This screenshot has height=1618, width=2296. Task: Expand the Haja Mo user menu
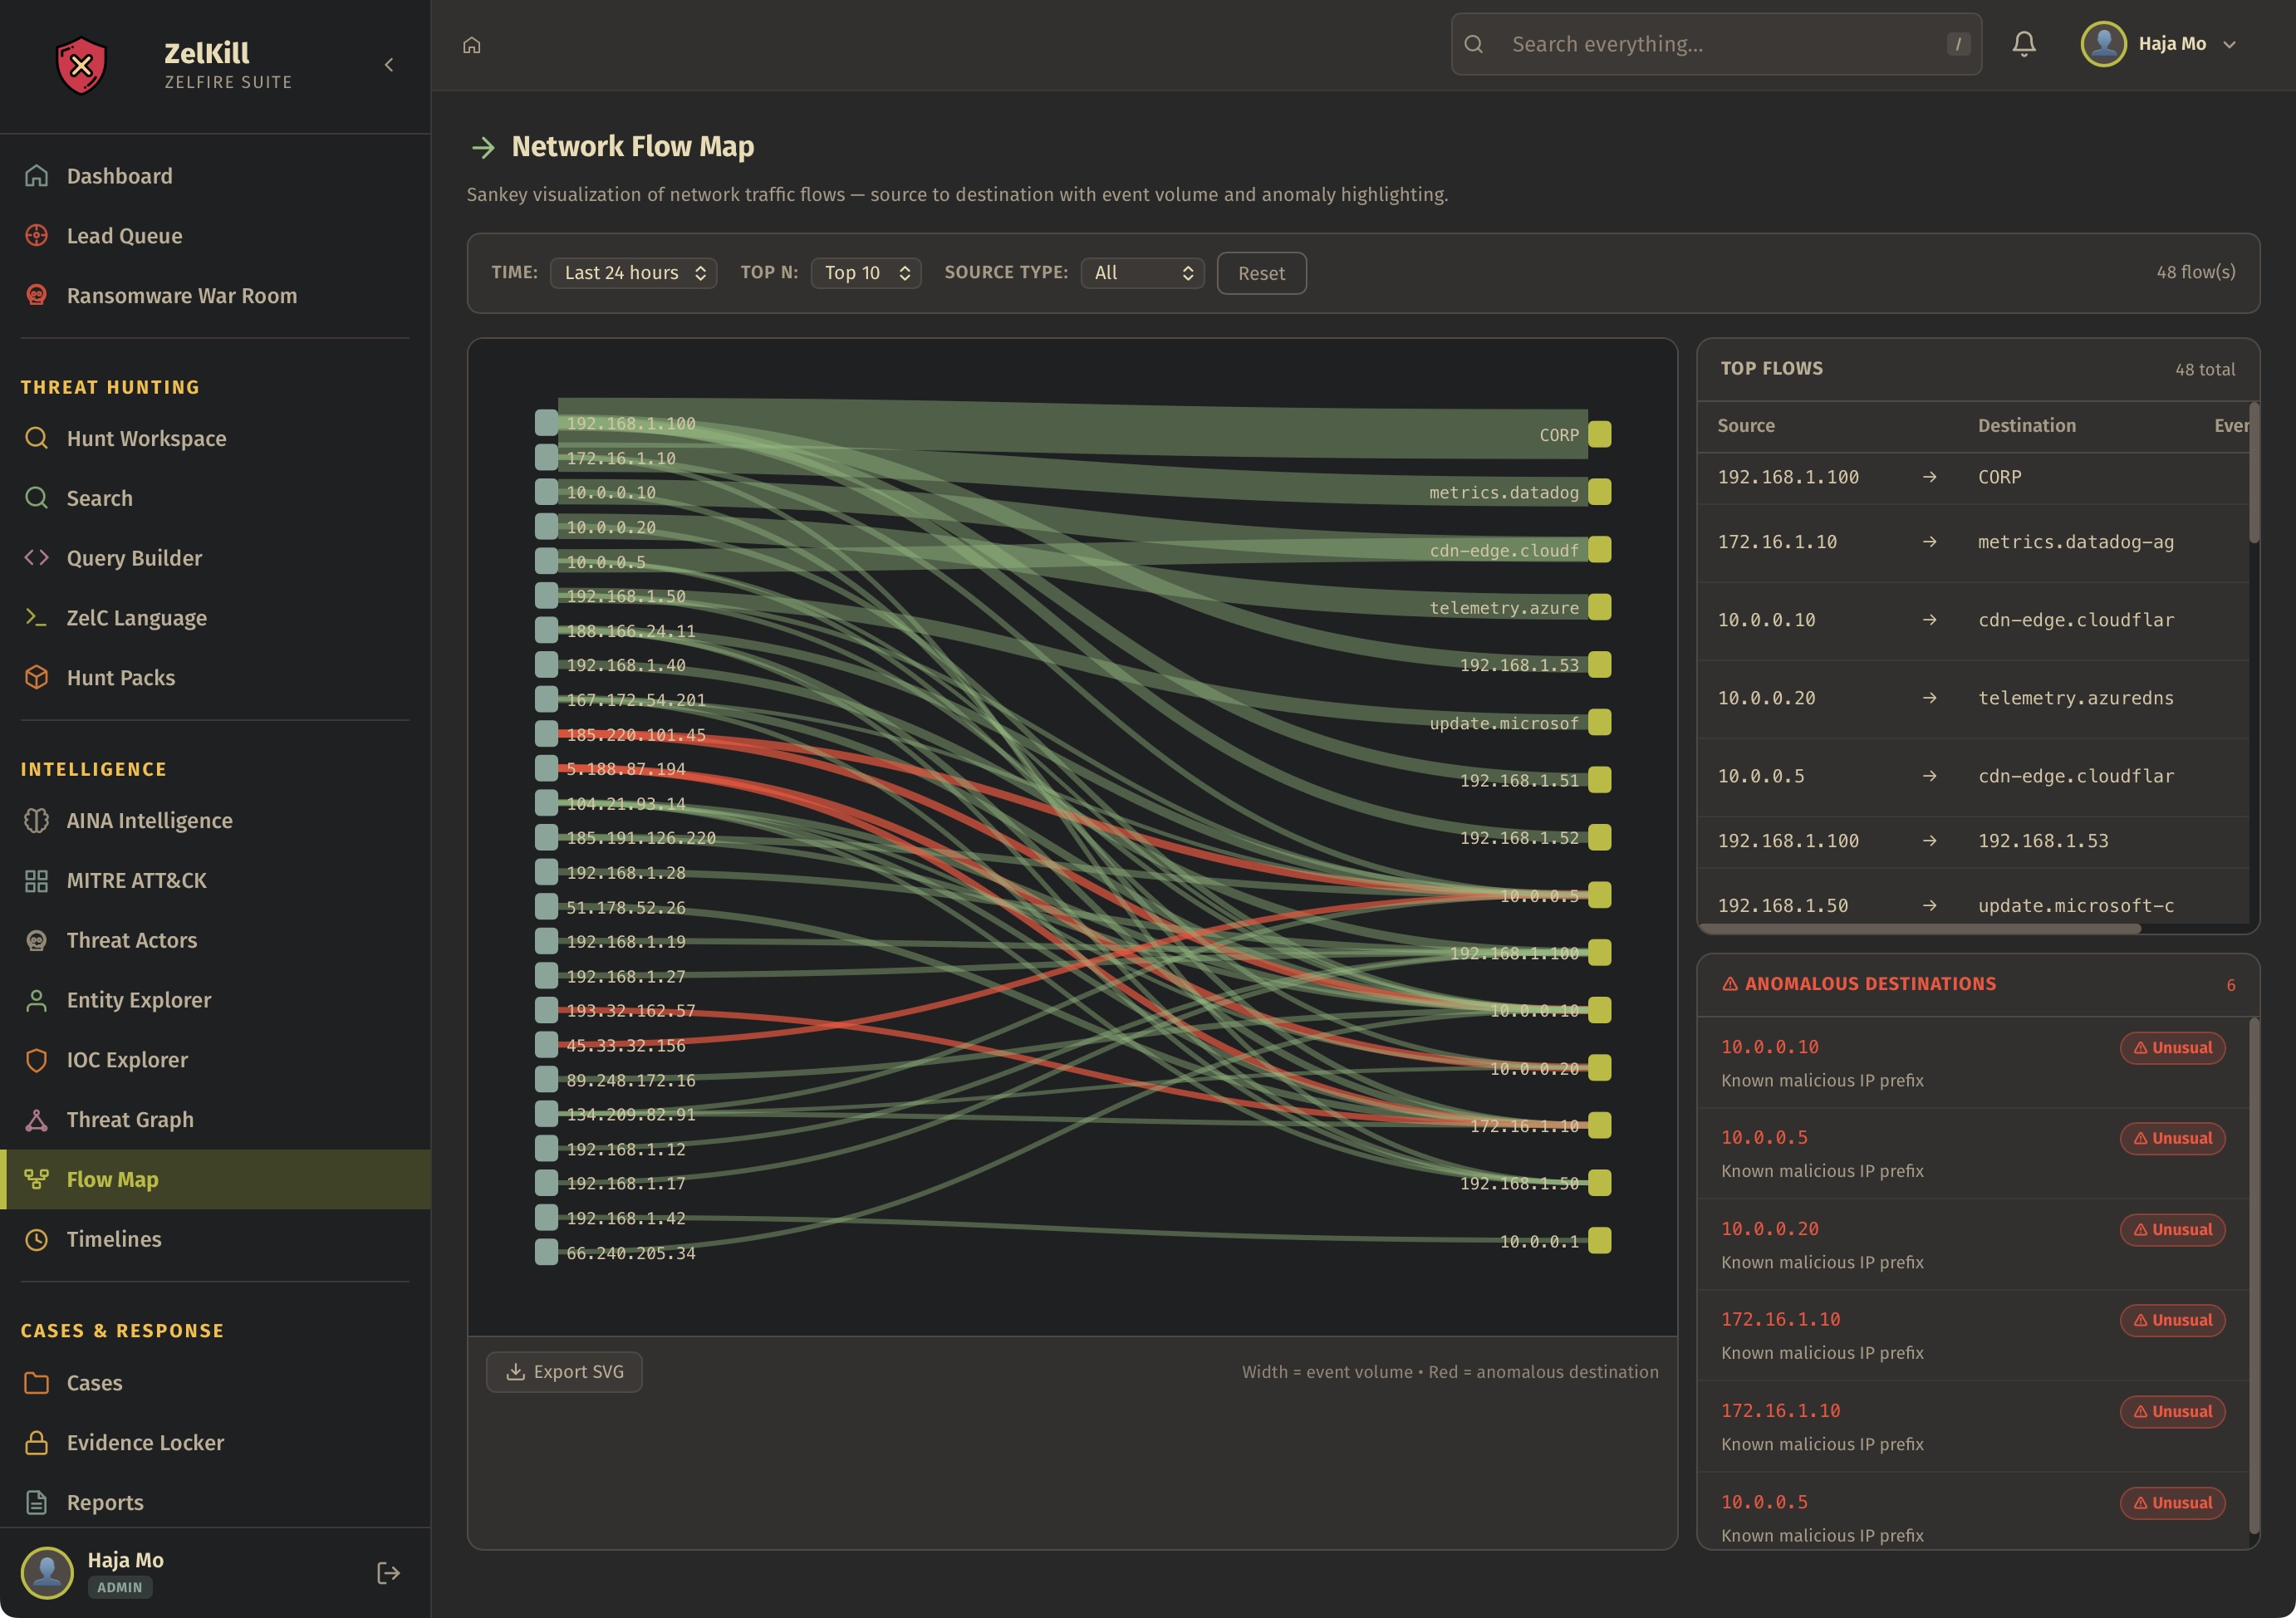(2159, 44)
